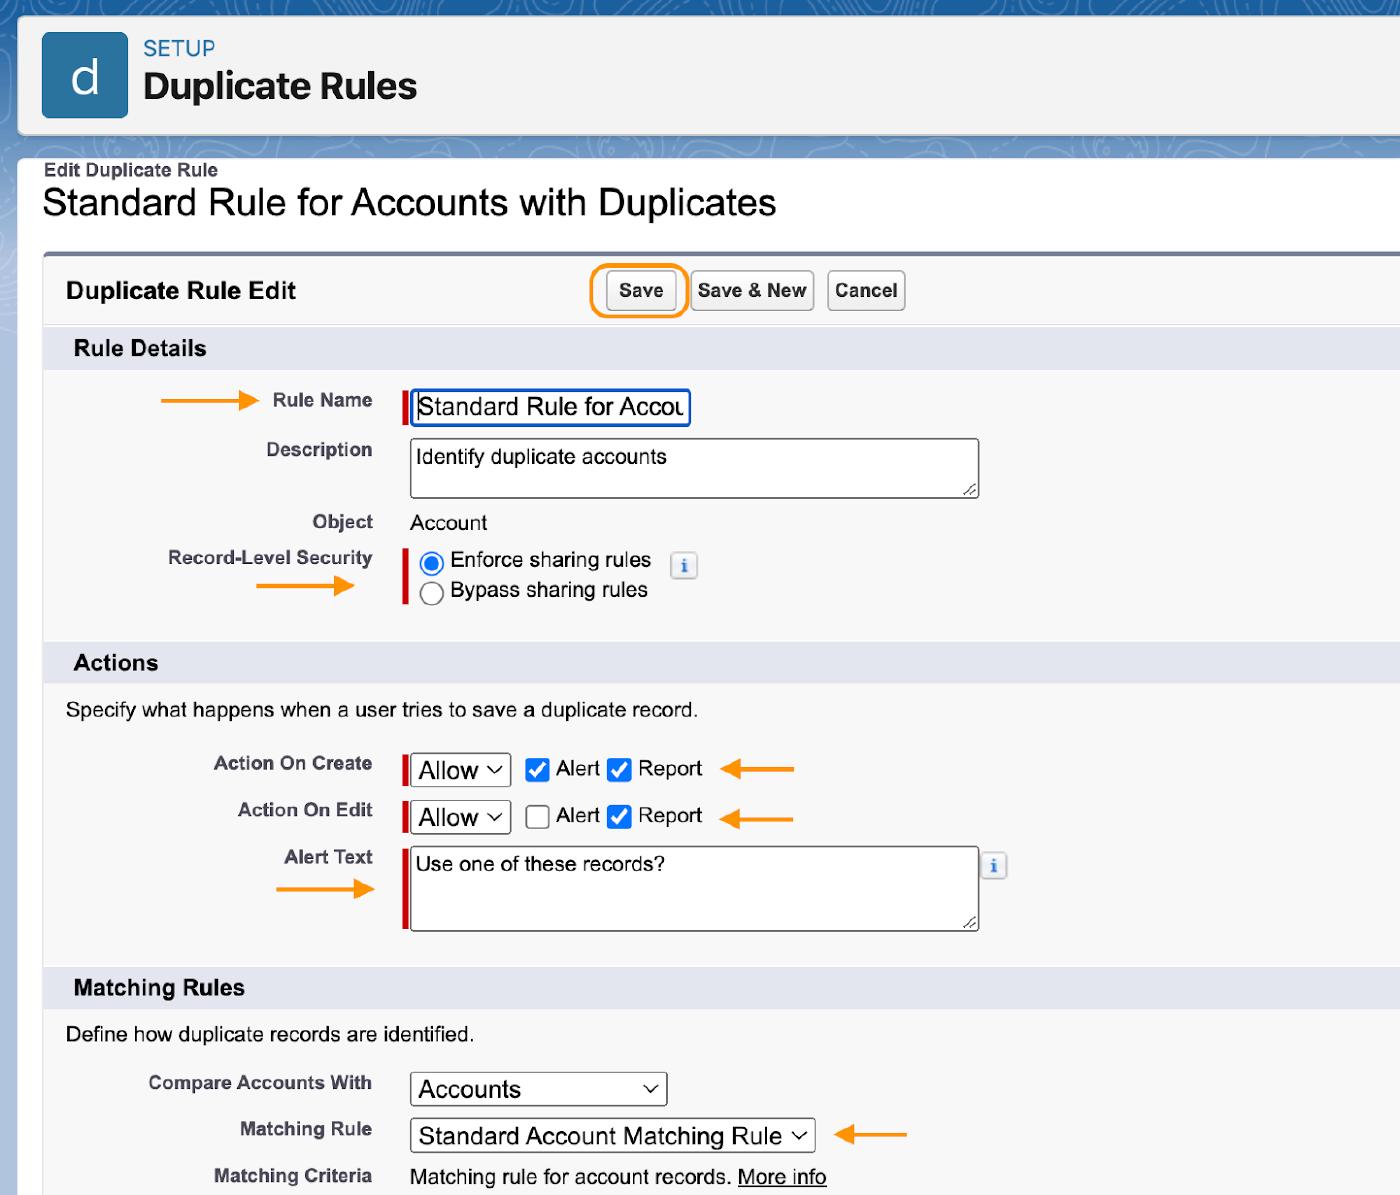Click info icon beside Alert Text box
This screenshot has width=1400, height=1195.
click(993, 866)
